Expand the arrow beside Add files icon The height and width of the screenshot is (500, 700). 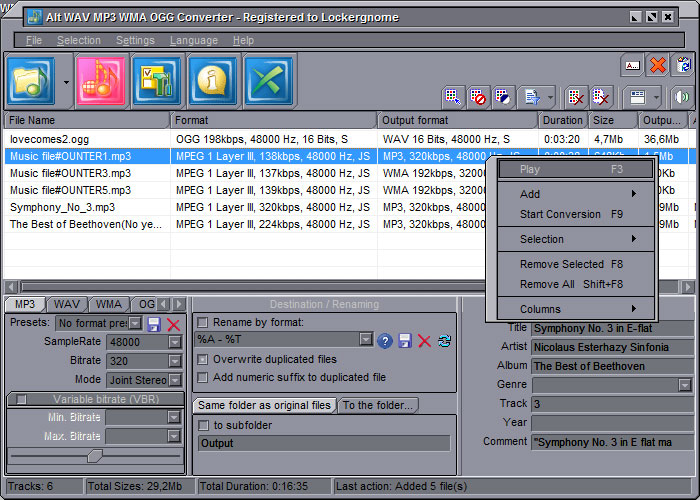tap(66, 82)
